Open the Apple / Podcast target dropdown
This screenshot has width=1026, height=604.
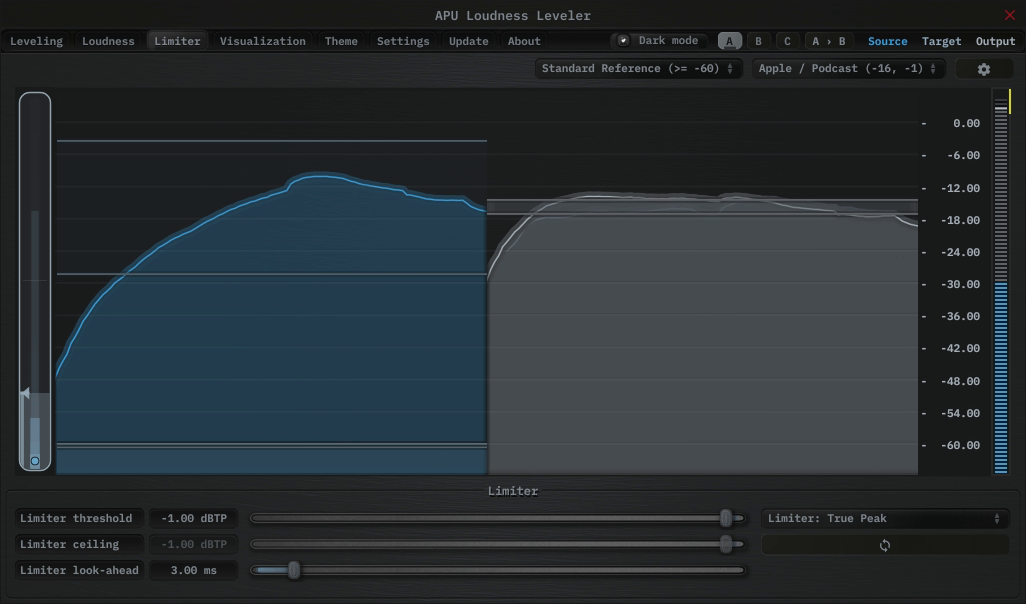tap(848, 68)
